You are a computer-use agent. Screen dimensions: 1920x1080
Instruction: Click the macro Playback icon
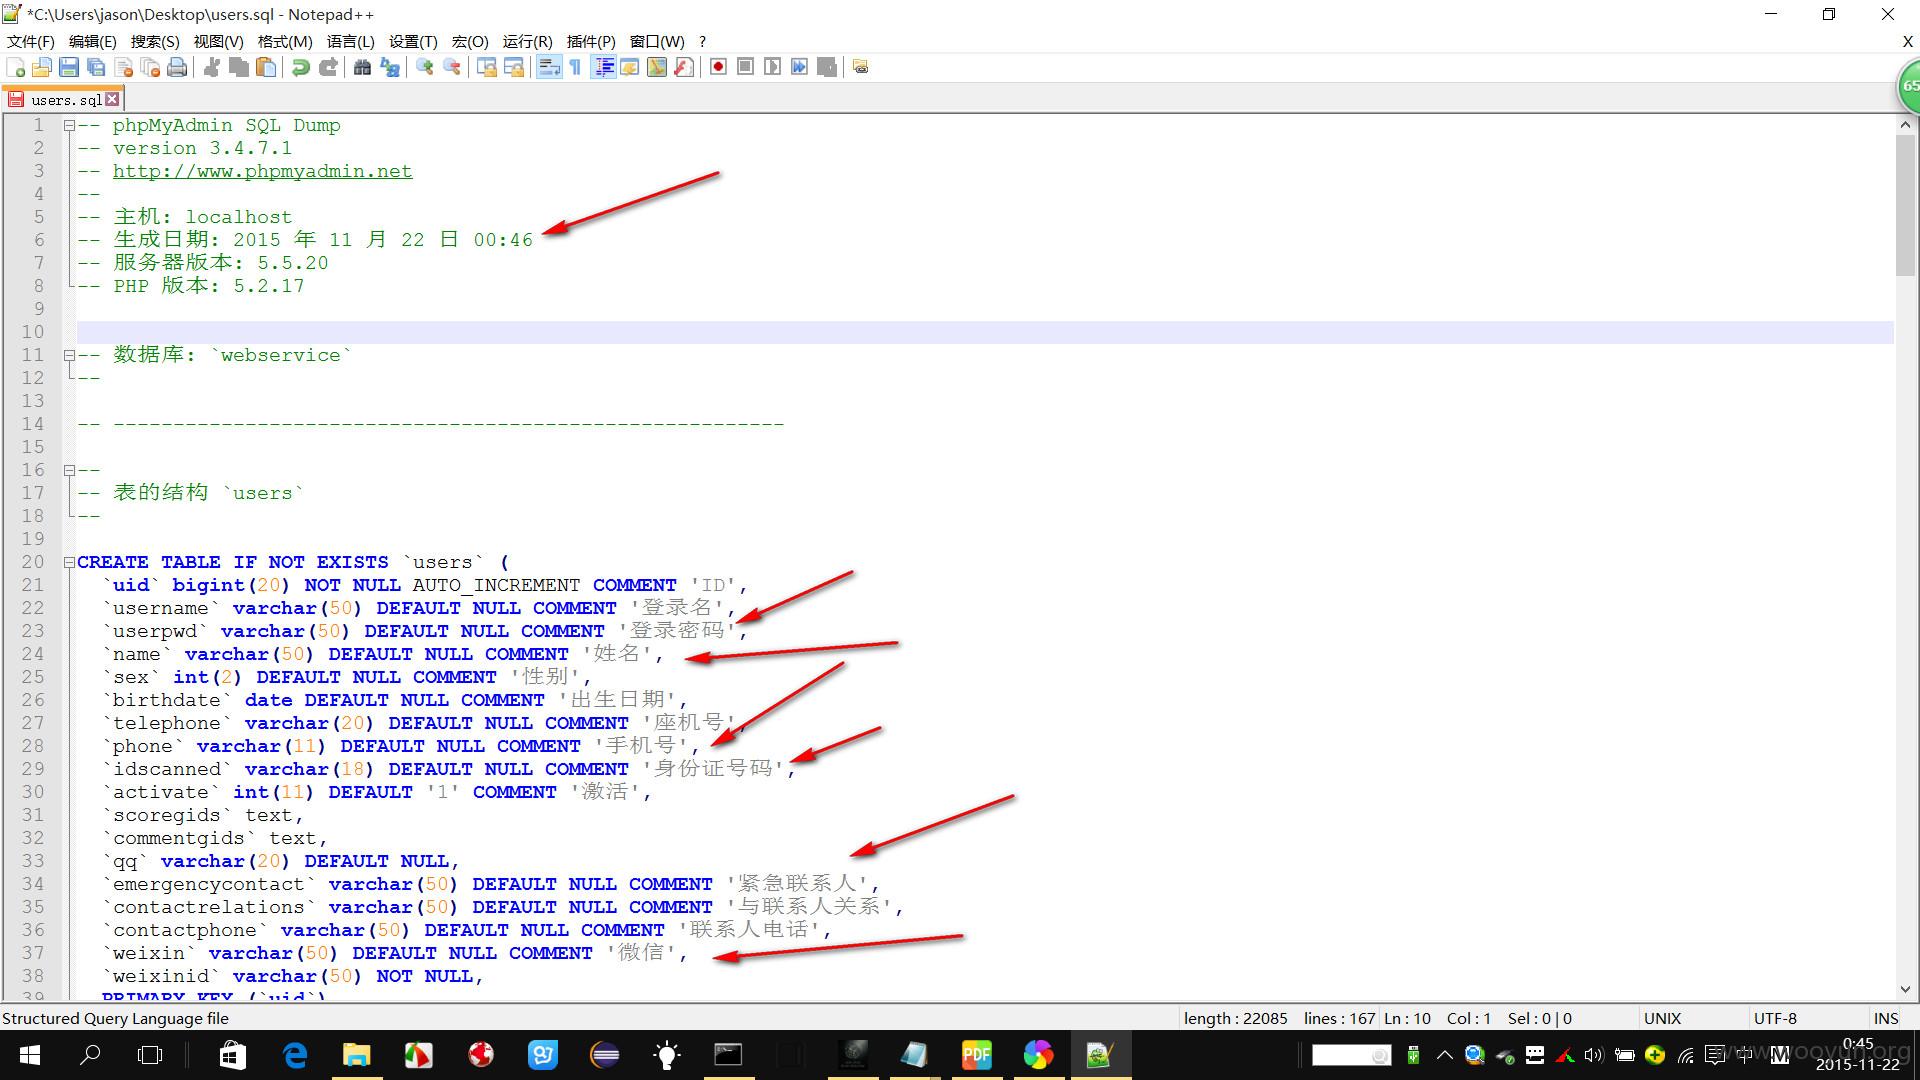click(x=772, y=67)
